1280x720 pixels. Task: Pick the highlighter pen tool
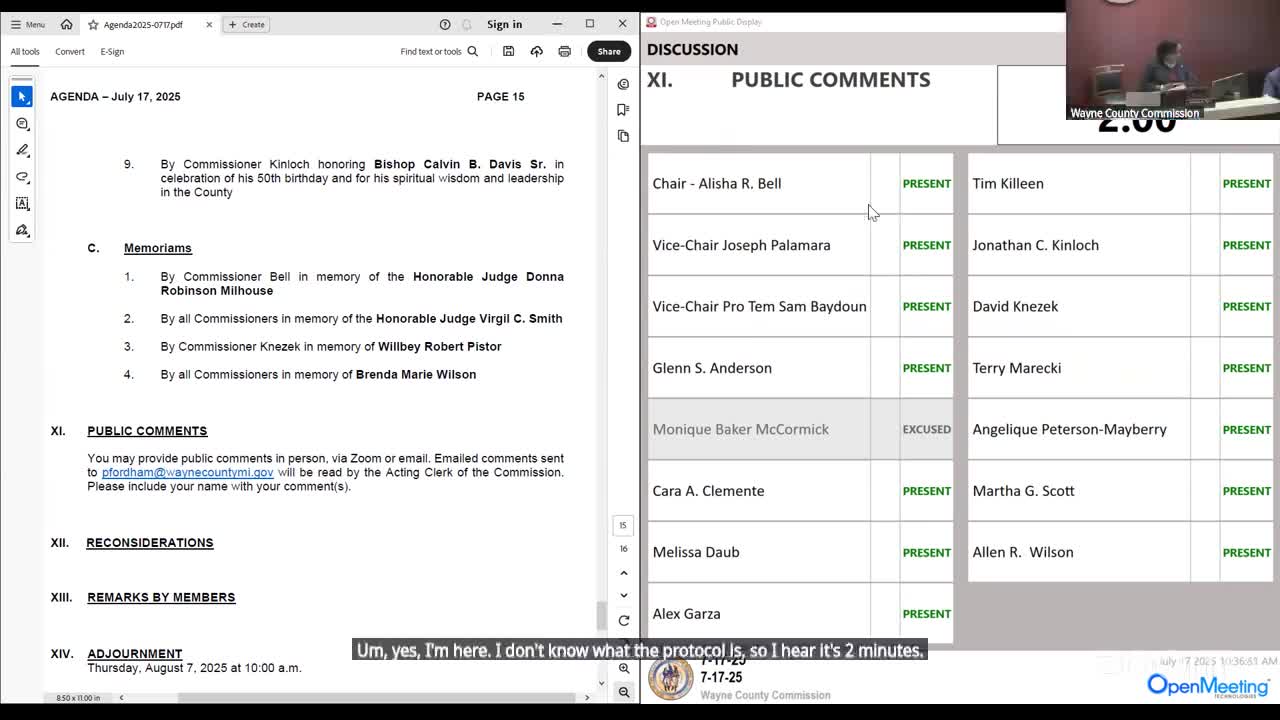22,150
